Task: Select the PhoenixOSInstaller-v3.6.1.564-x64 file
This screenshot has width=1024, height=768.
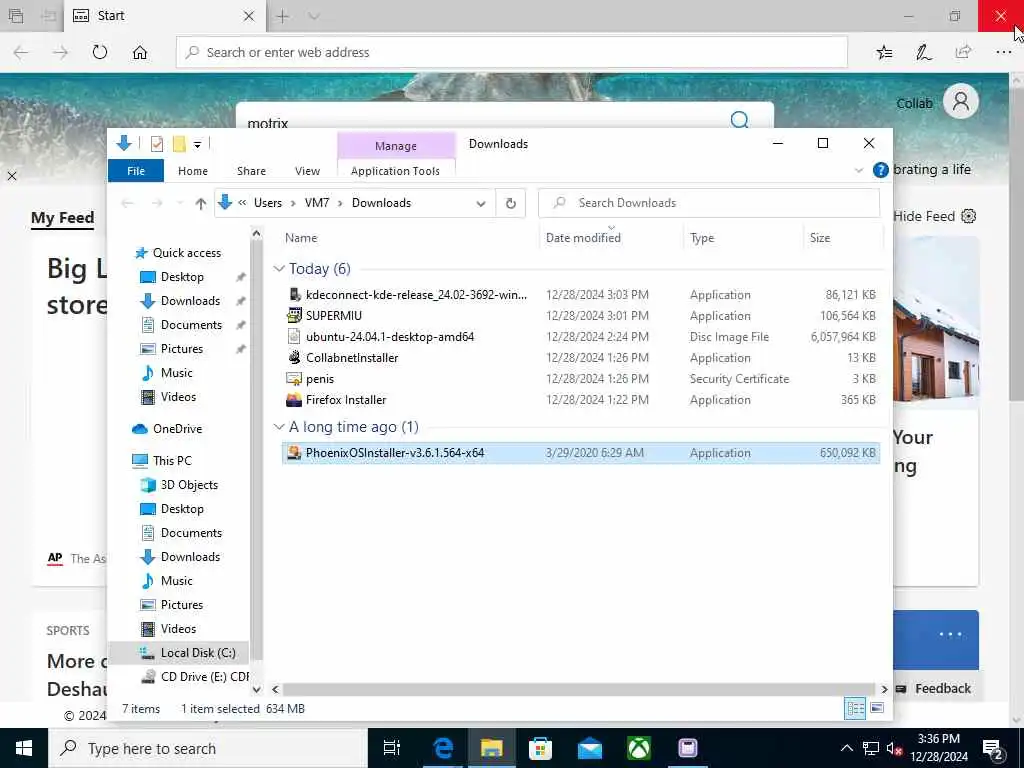Action: (580, 453)
